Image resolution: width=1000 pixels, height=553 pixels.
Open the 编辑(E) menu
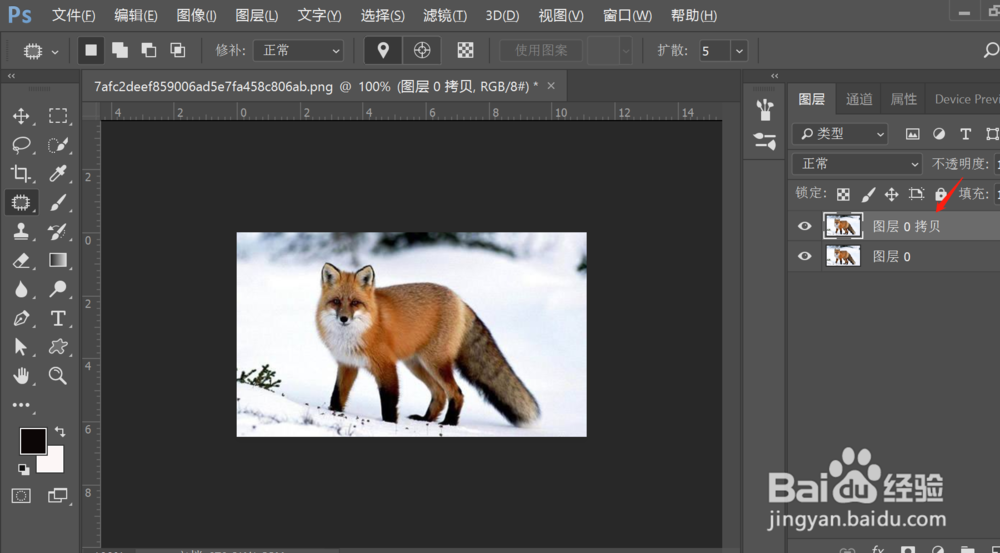[136, 15]
